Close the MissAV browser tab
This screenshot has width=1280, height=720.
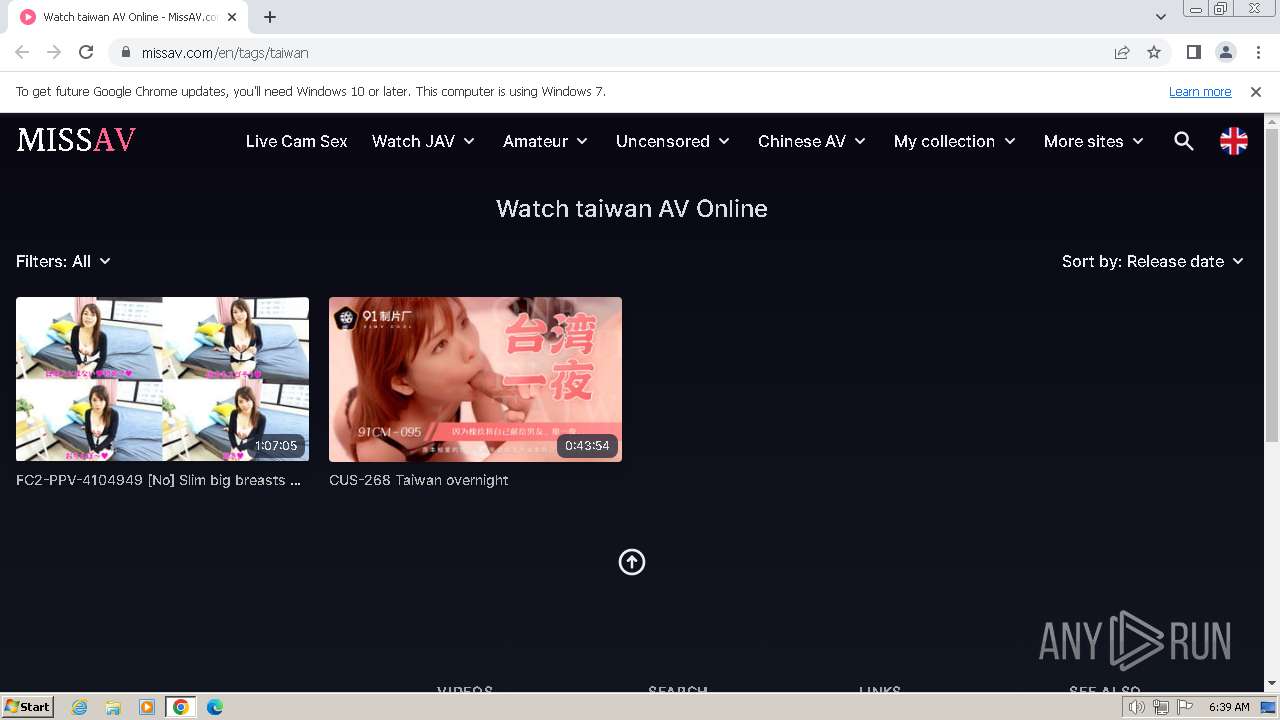232,17
